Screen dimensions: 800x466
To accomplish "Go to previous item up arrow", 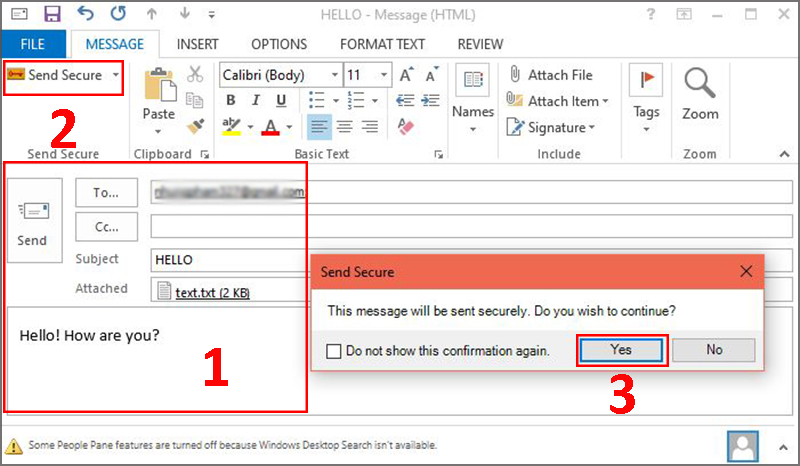I will click(x=152, y=14).
